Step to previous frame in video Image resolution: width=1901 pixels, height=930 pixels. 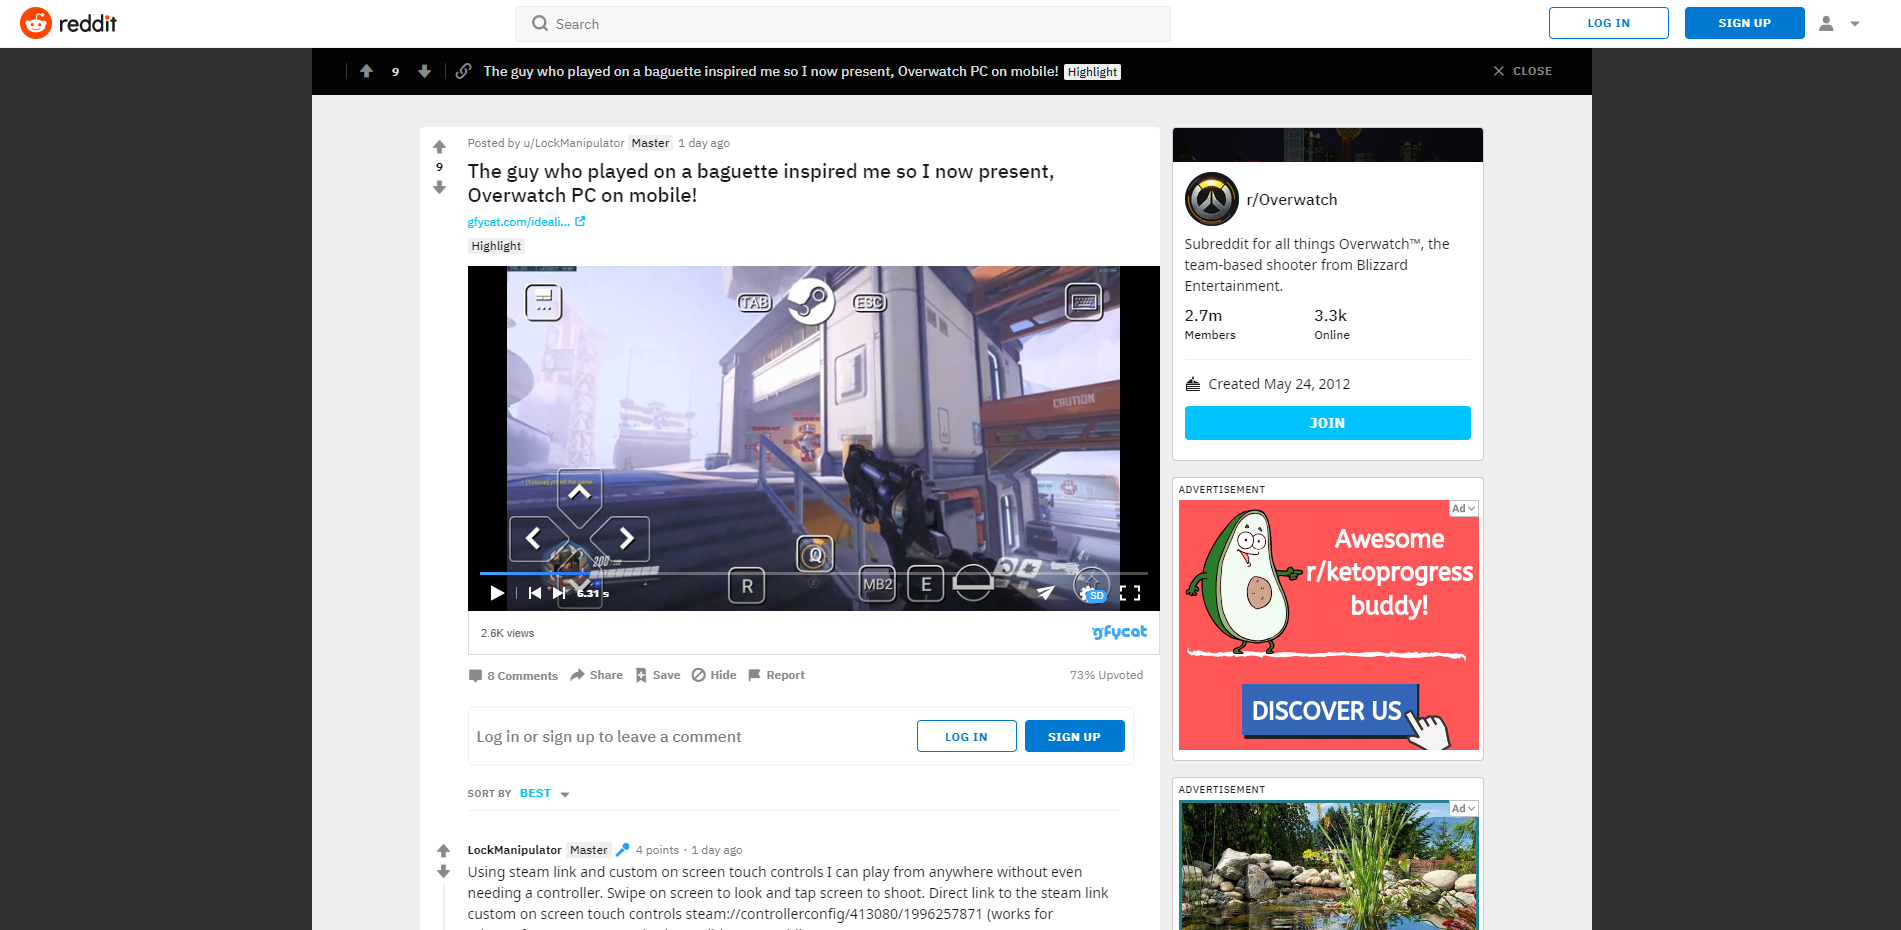pos(535,593)
